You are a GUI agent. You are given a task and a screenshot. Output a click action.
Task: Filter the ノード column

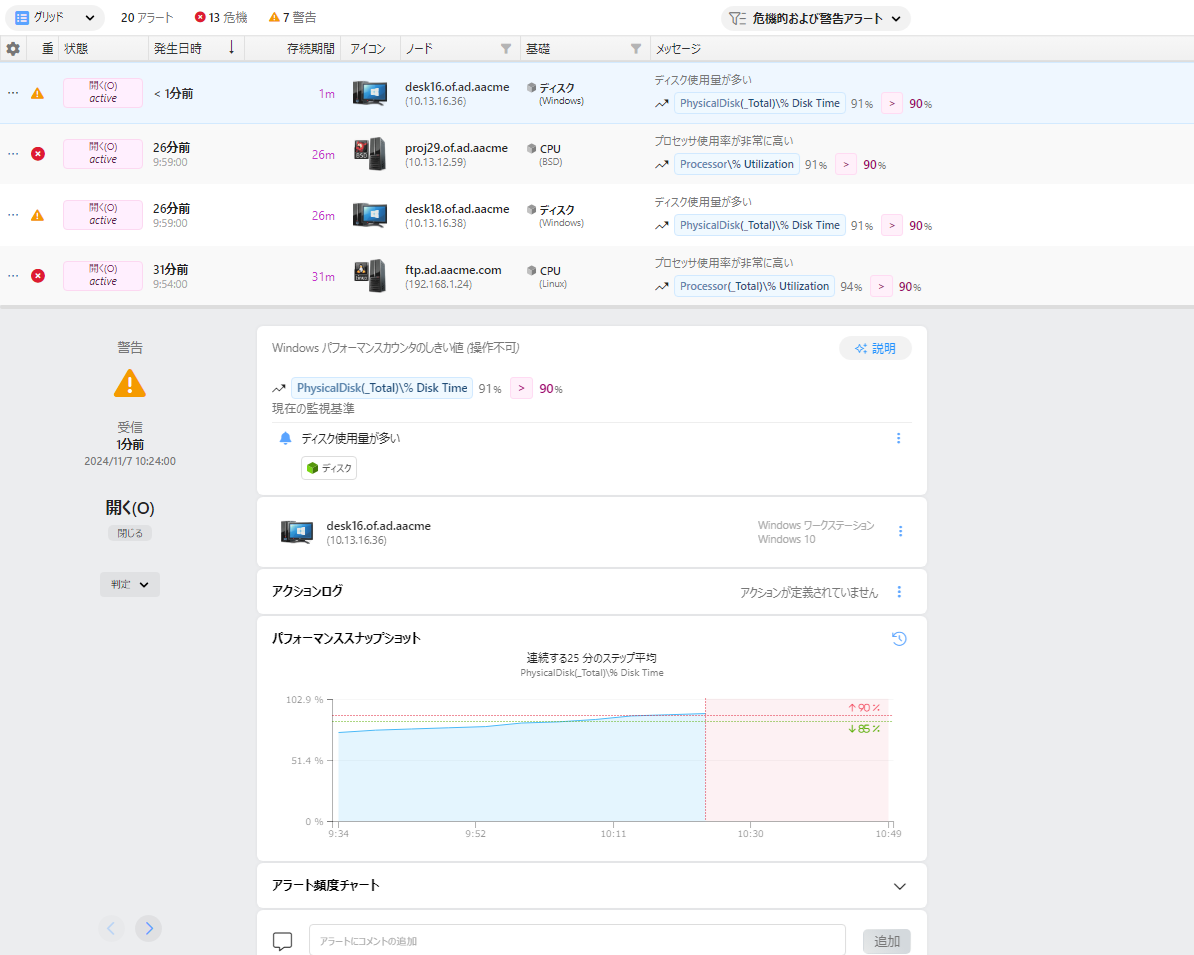pos(506,49)
